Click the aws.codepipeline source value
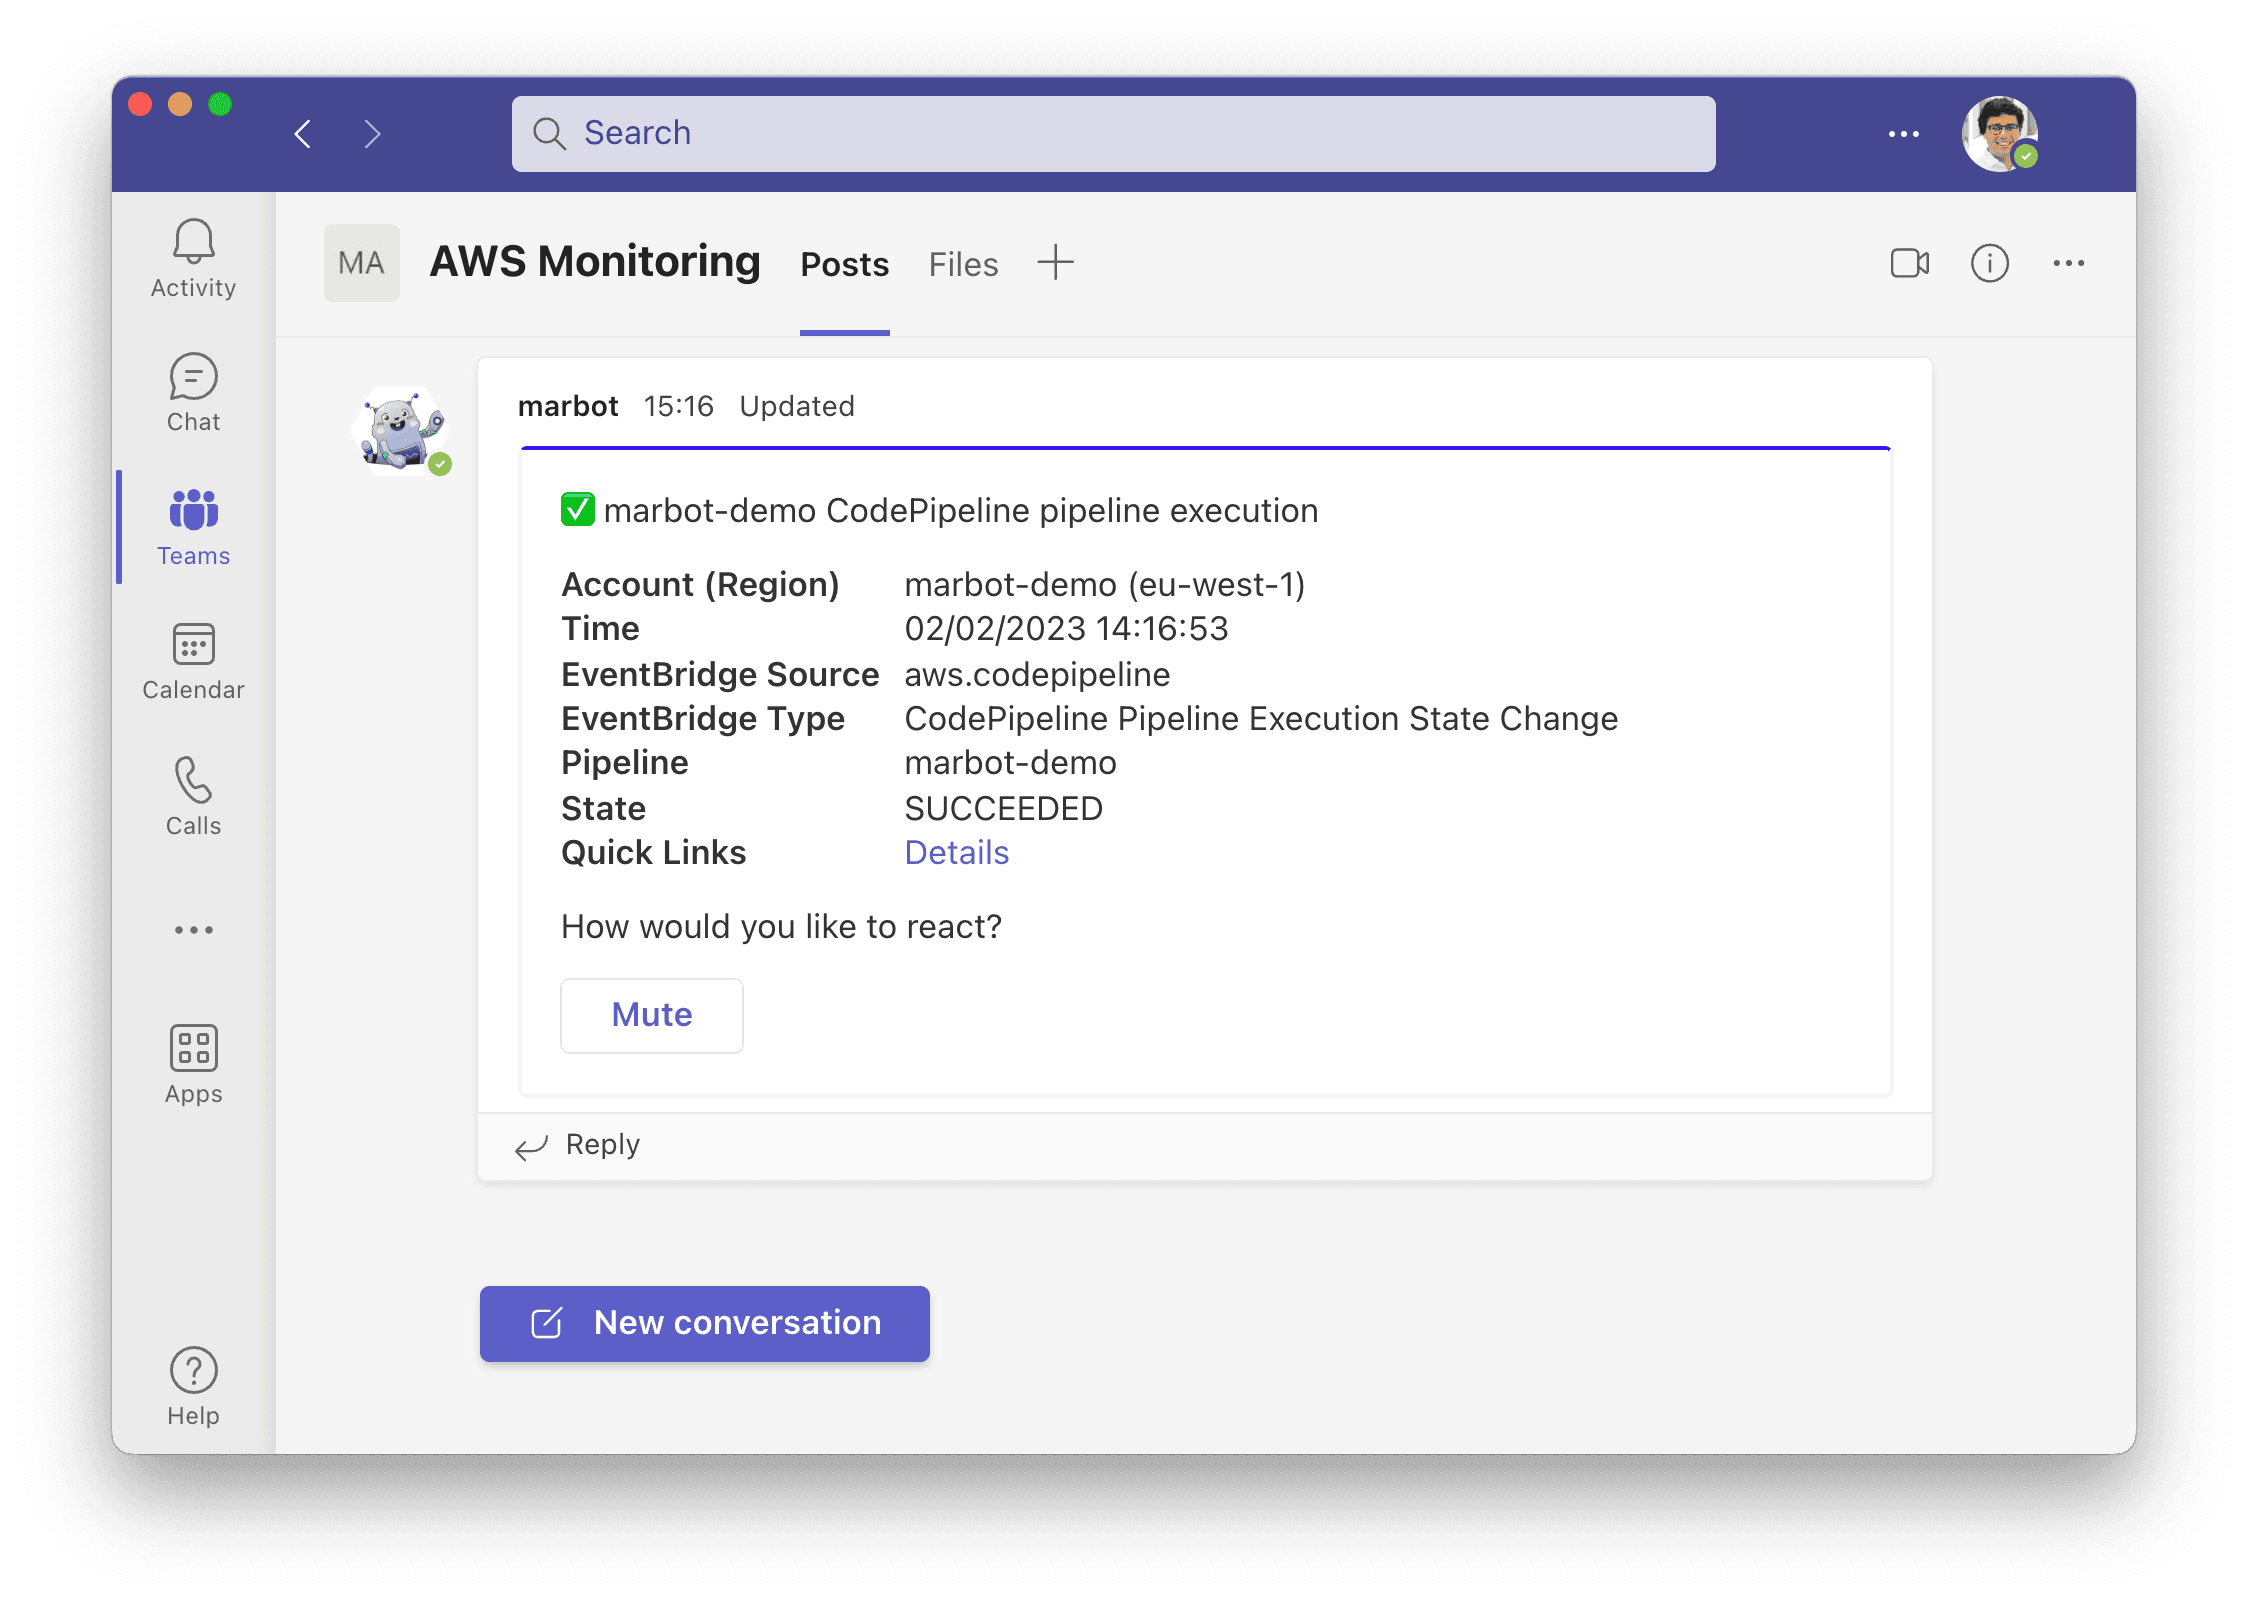The height and width of the screenshot is (1602, 2248). click(1037, 675)
